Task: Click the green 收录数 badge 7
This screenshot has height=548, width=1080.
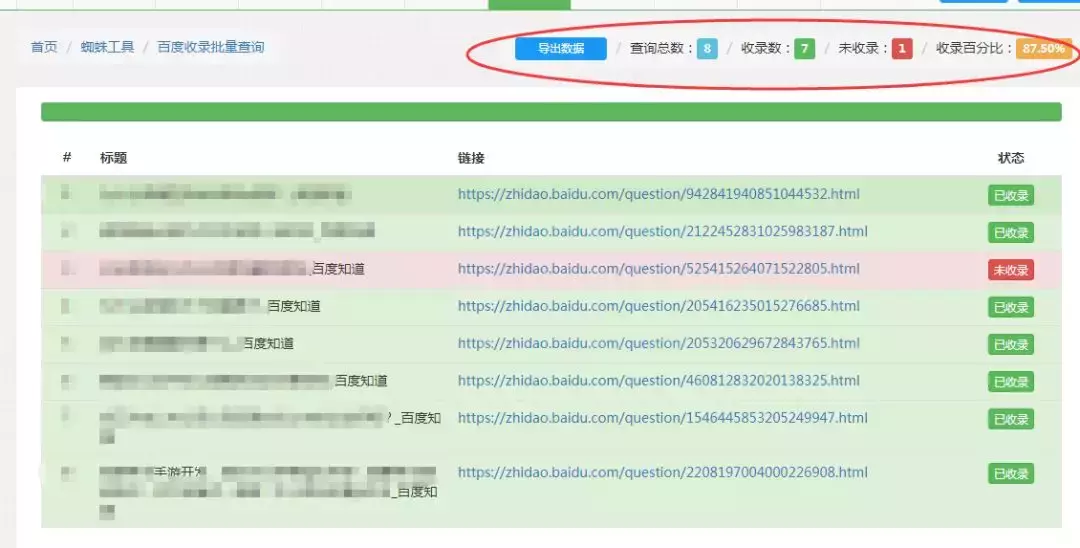Action: pyautogui.click(x=804, y=48)
